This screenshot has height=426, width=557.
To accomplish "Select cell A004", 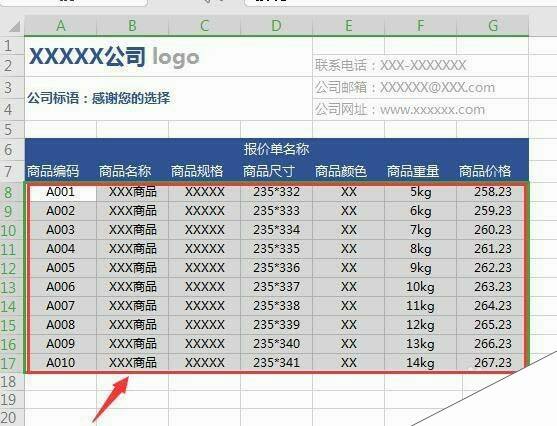I will [61, 249].
